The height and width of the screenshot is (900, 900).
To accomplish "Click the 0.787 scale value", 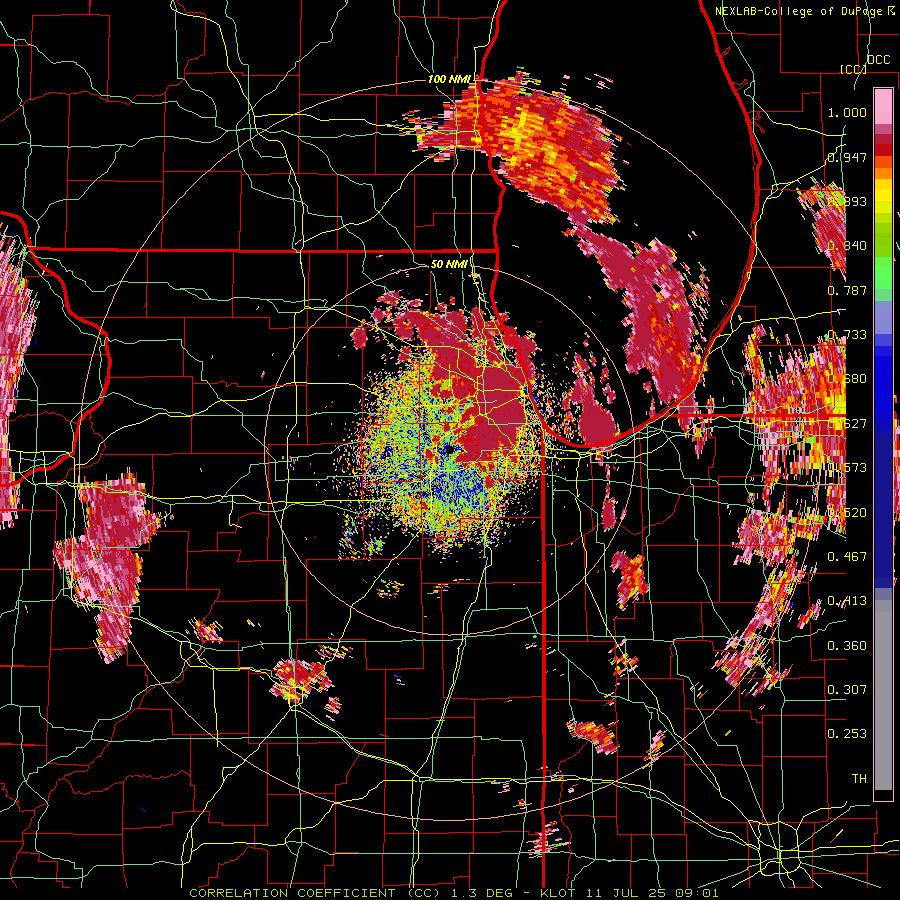I will coord(847,290).
